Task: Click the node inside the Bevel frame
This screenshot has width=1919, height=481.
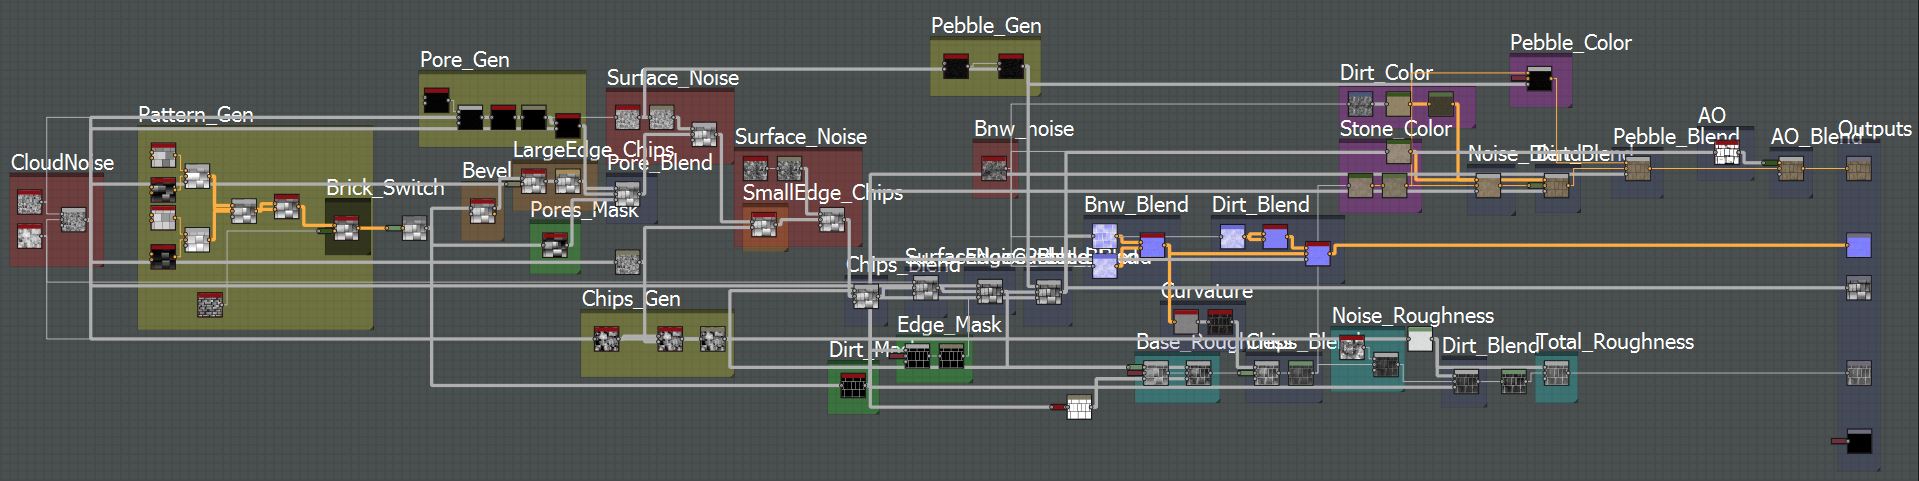Action: [484, 211]
